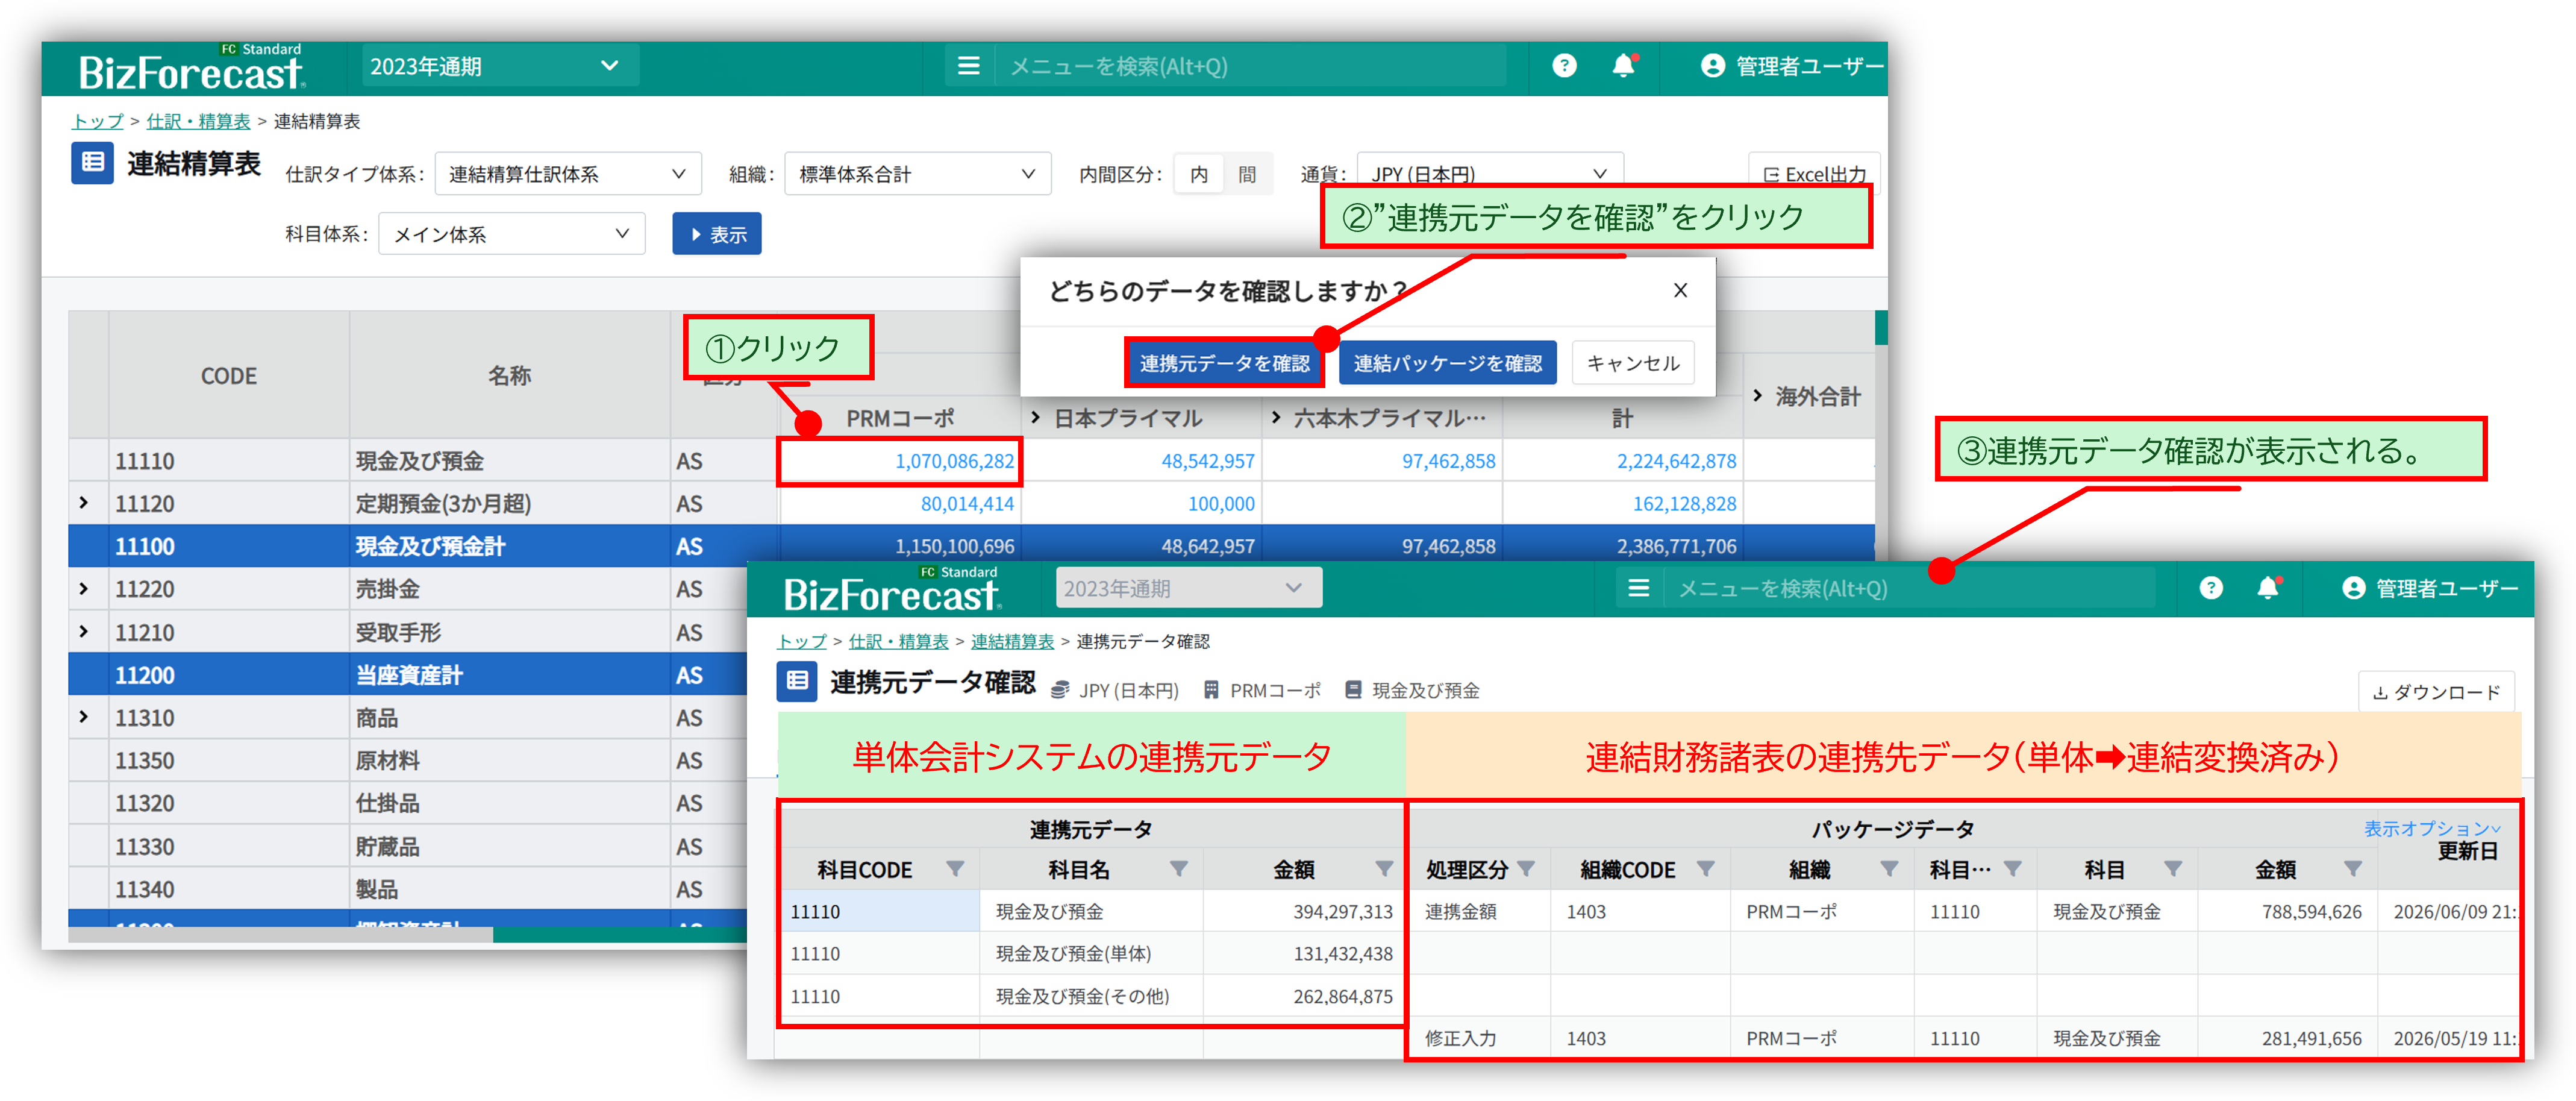Click filter icon on 科目CODE column
This screenshot has width=2576, height=1101.
tap(955, 868)
